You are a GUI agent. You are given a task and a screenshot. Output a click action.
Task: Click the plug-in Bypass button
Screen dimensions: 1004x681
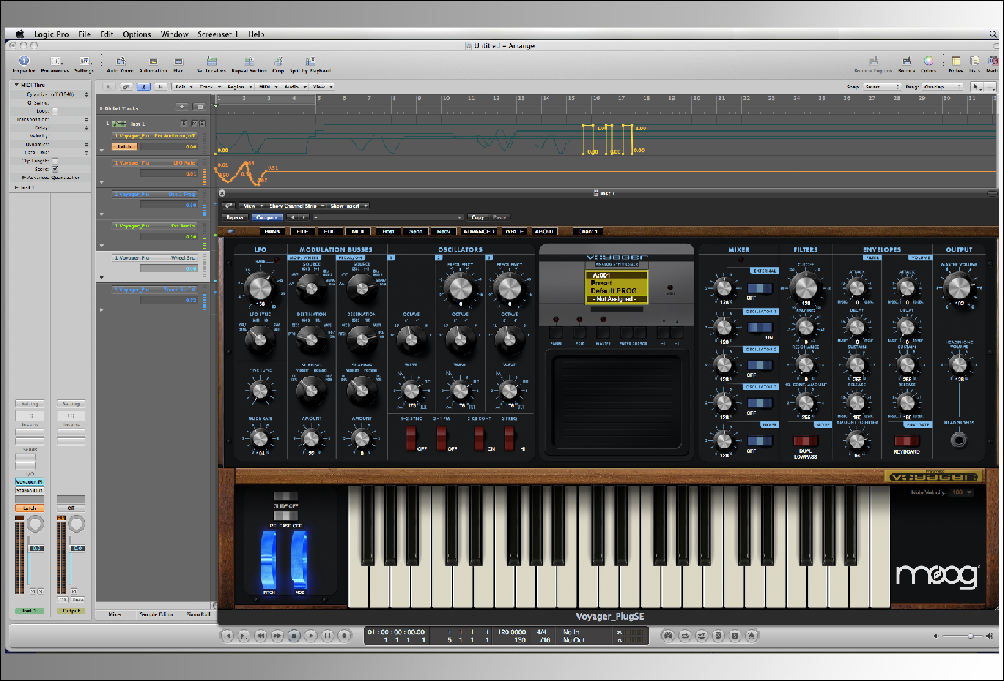(235, 217)
